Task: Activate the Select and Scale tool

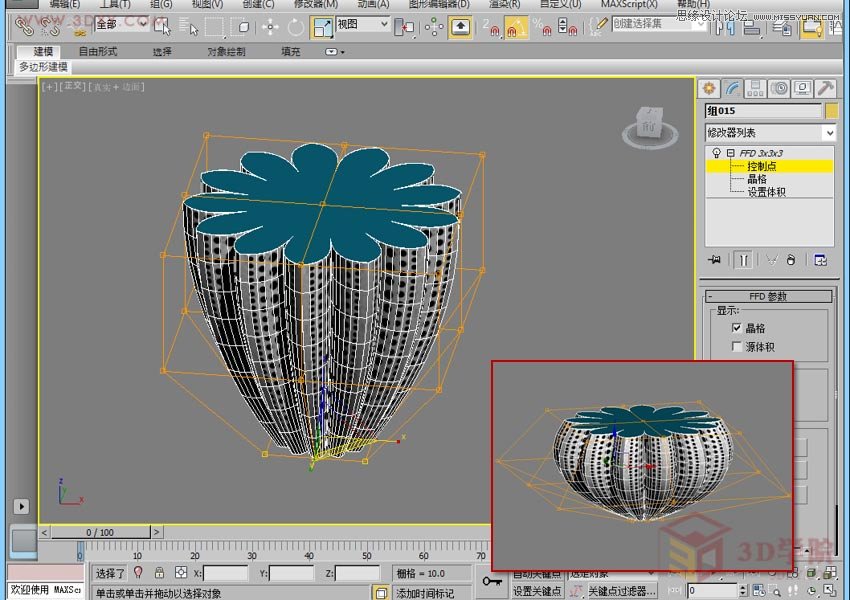Action: [x=322, y=27]
